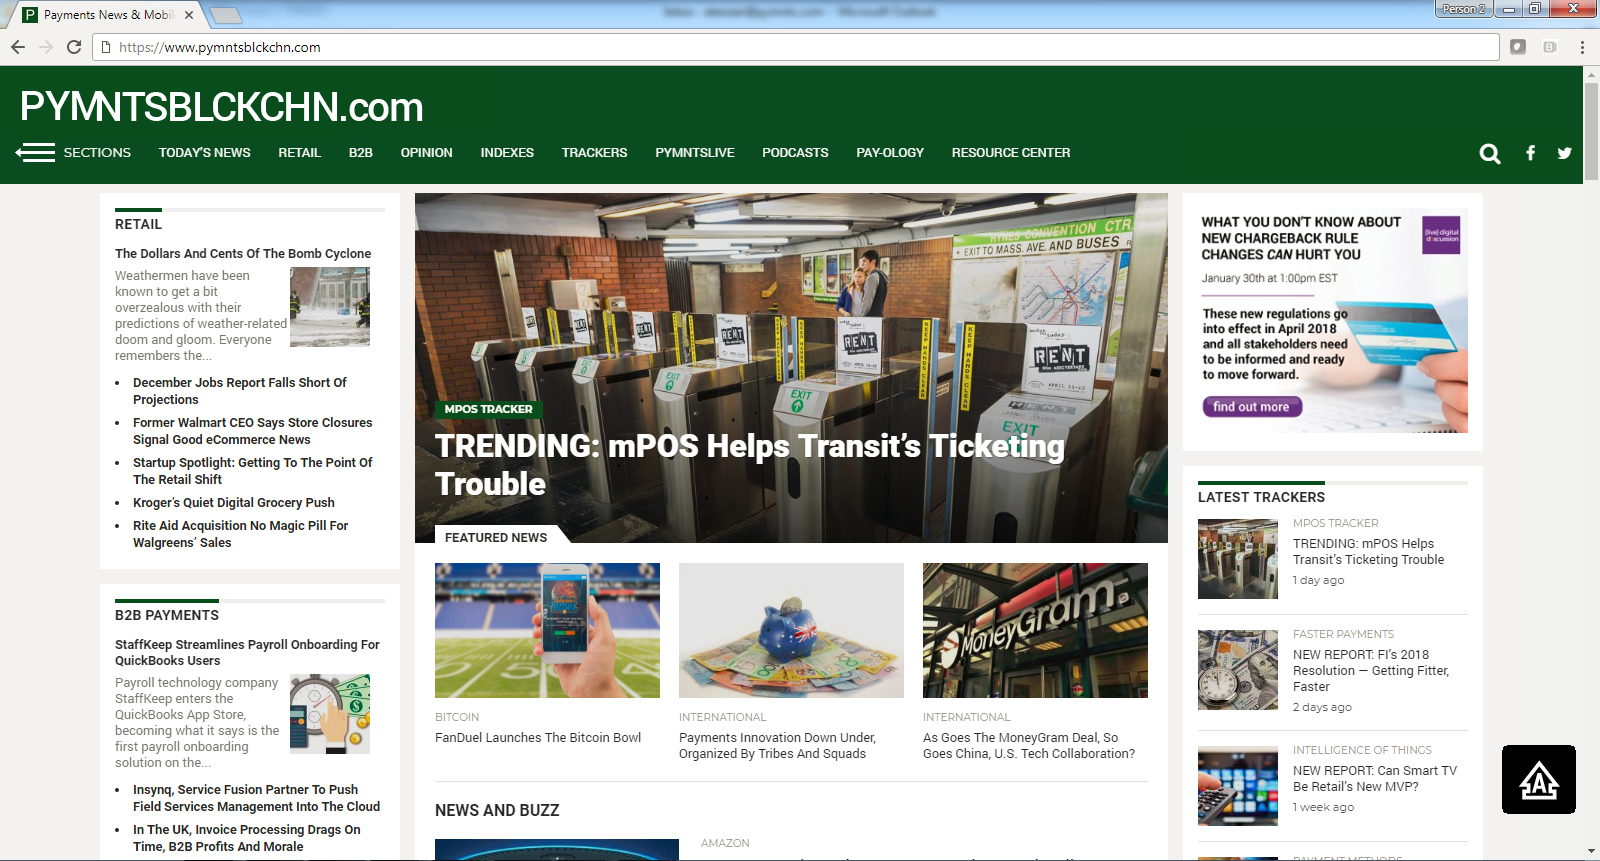Screen dimensions: 1600x861
Task: Open the piggy bank Australia article image
Action: click(791, 630)
